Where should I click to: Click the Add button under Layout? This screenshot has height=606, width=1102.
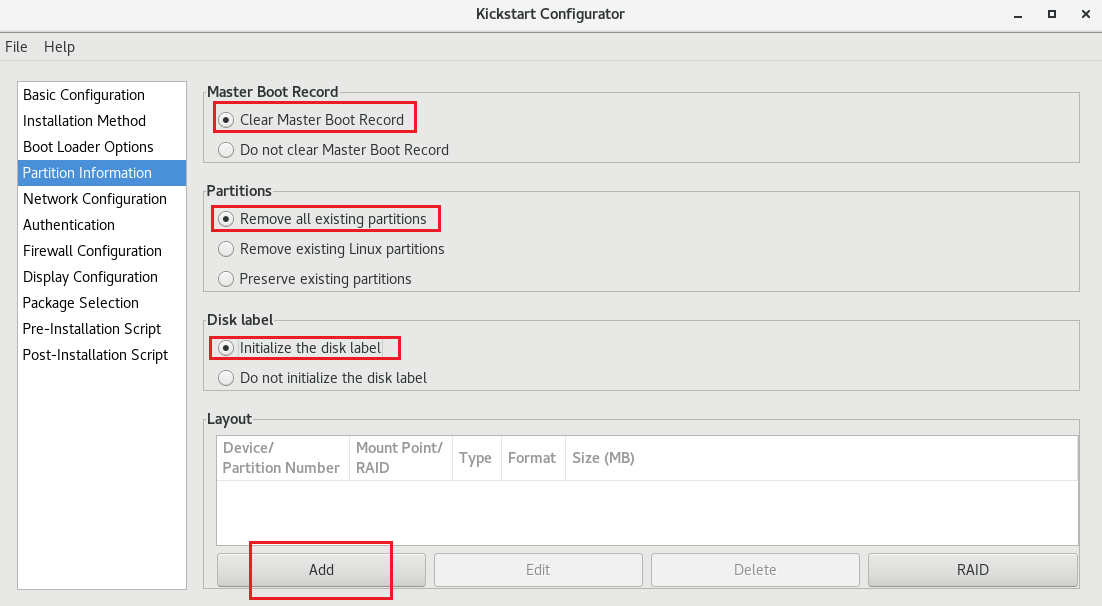coord(320,569)
